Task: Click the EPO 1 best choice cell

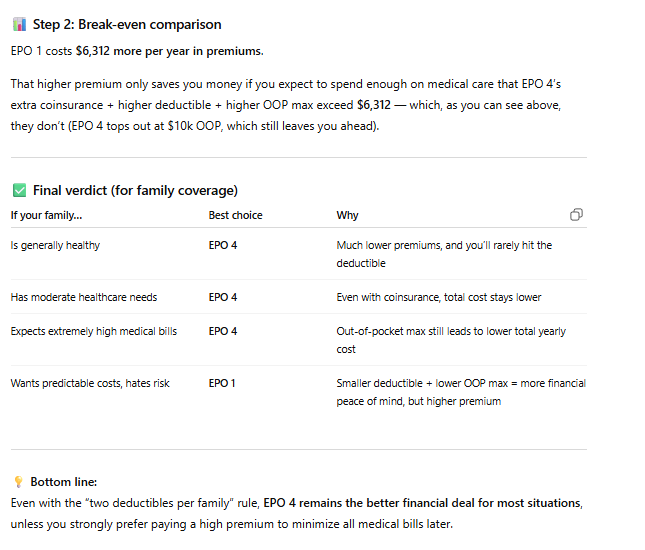Action: [222, 383]
